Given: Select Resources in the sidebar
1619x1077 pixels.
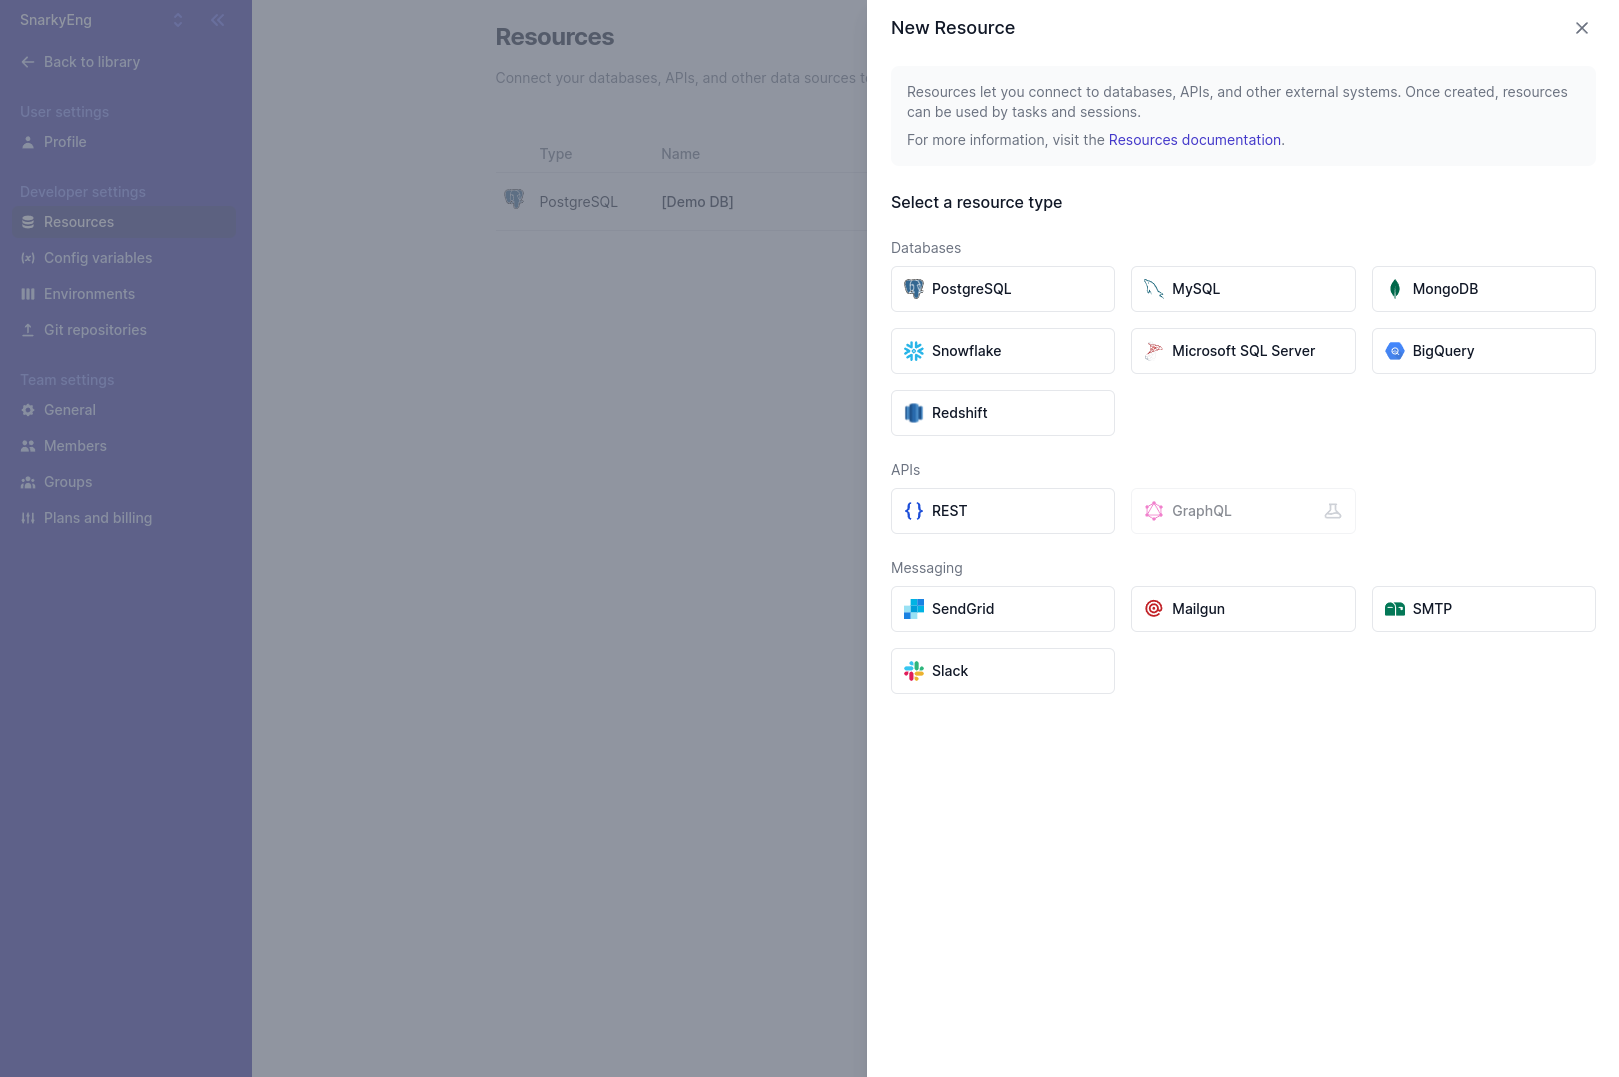Looking at the screenshot, I should point(124,222).
